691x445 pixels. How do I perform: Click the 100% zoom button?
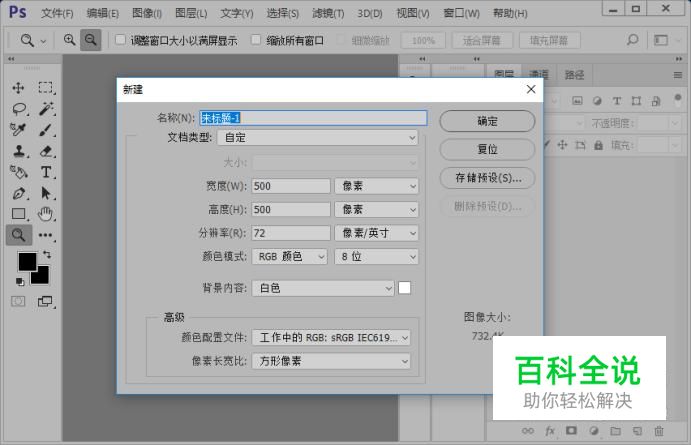pyautogui.click(x=423, y=41)
